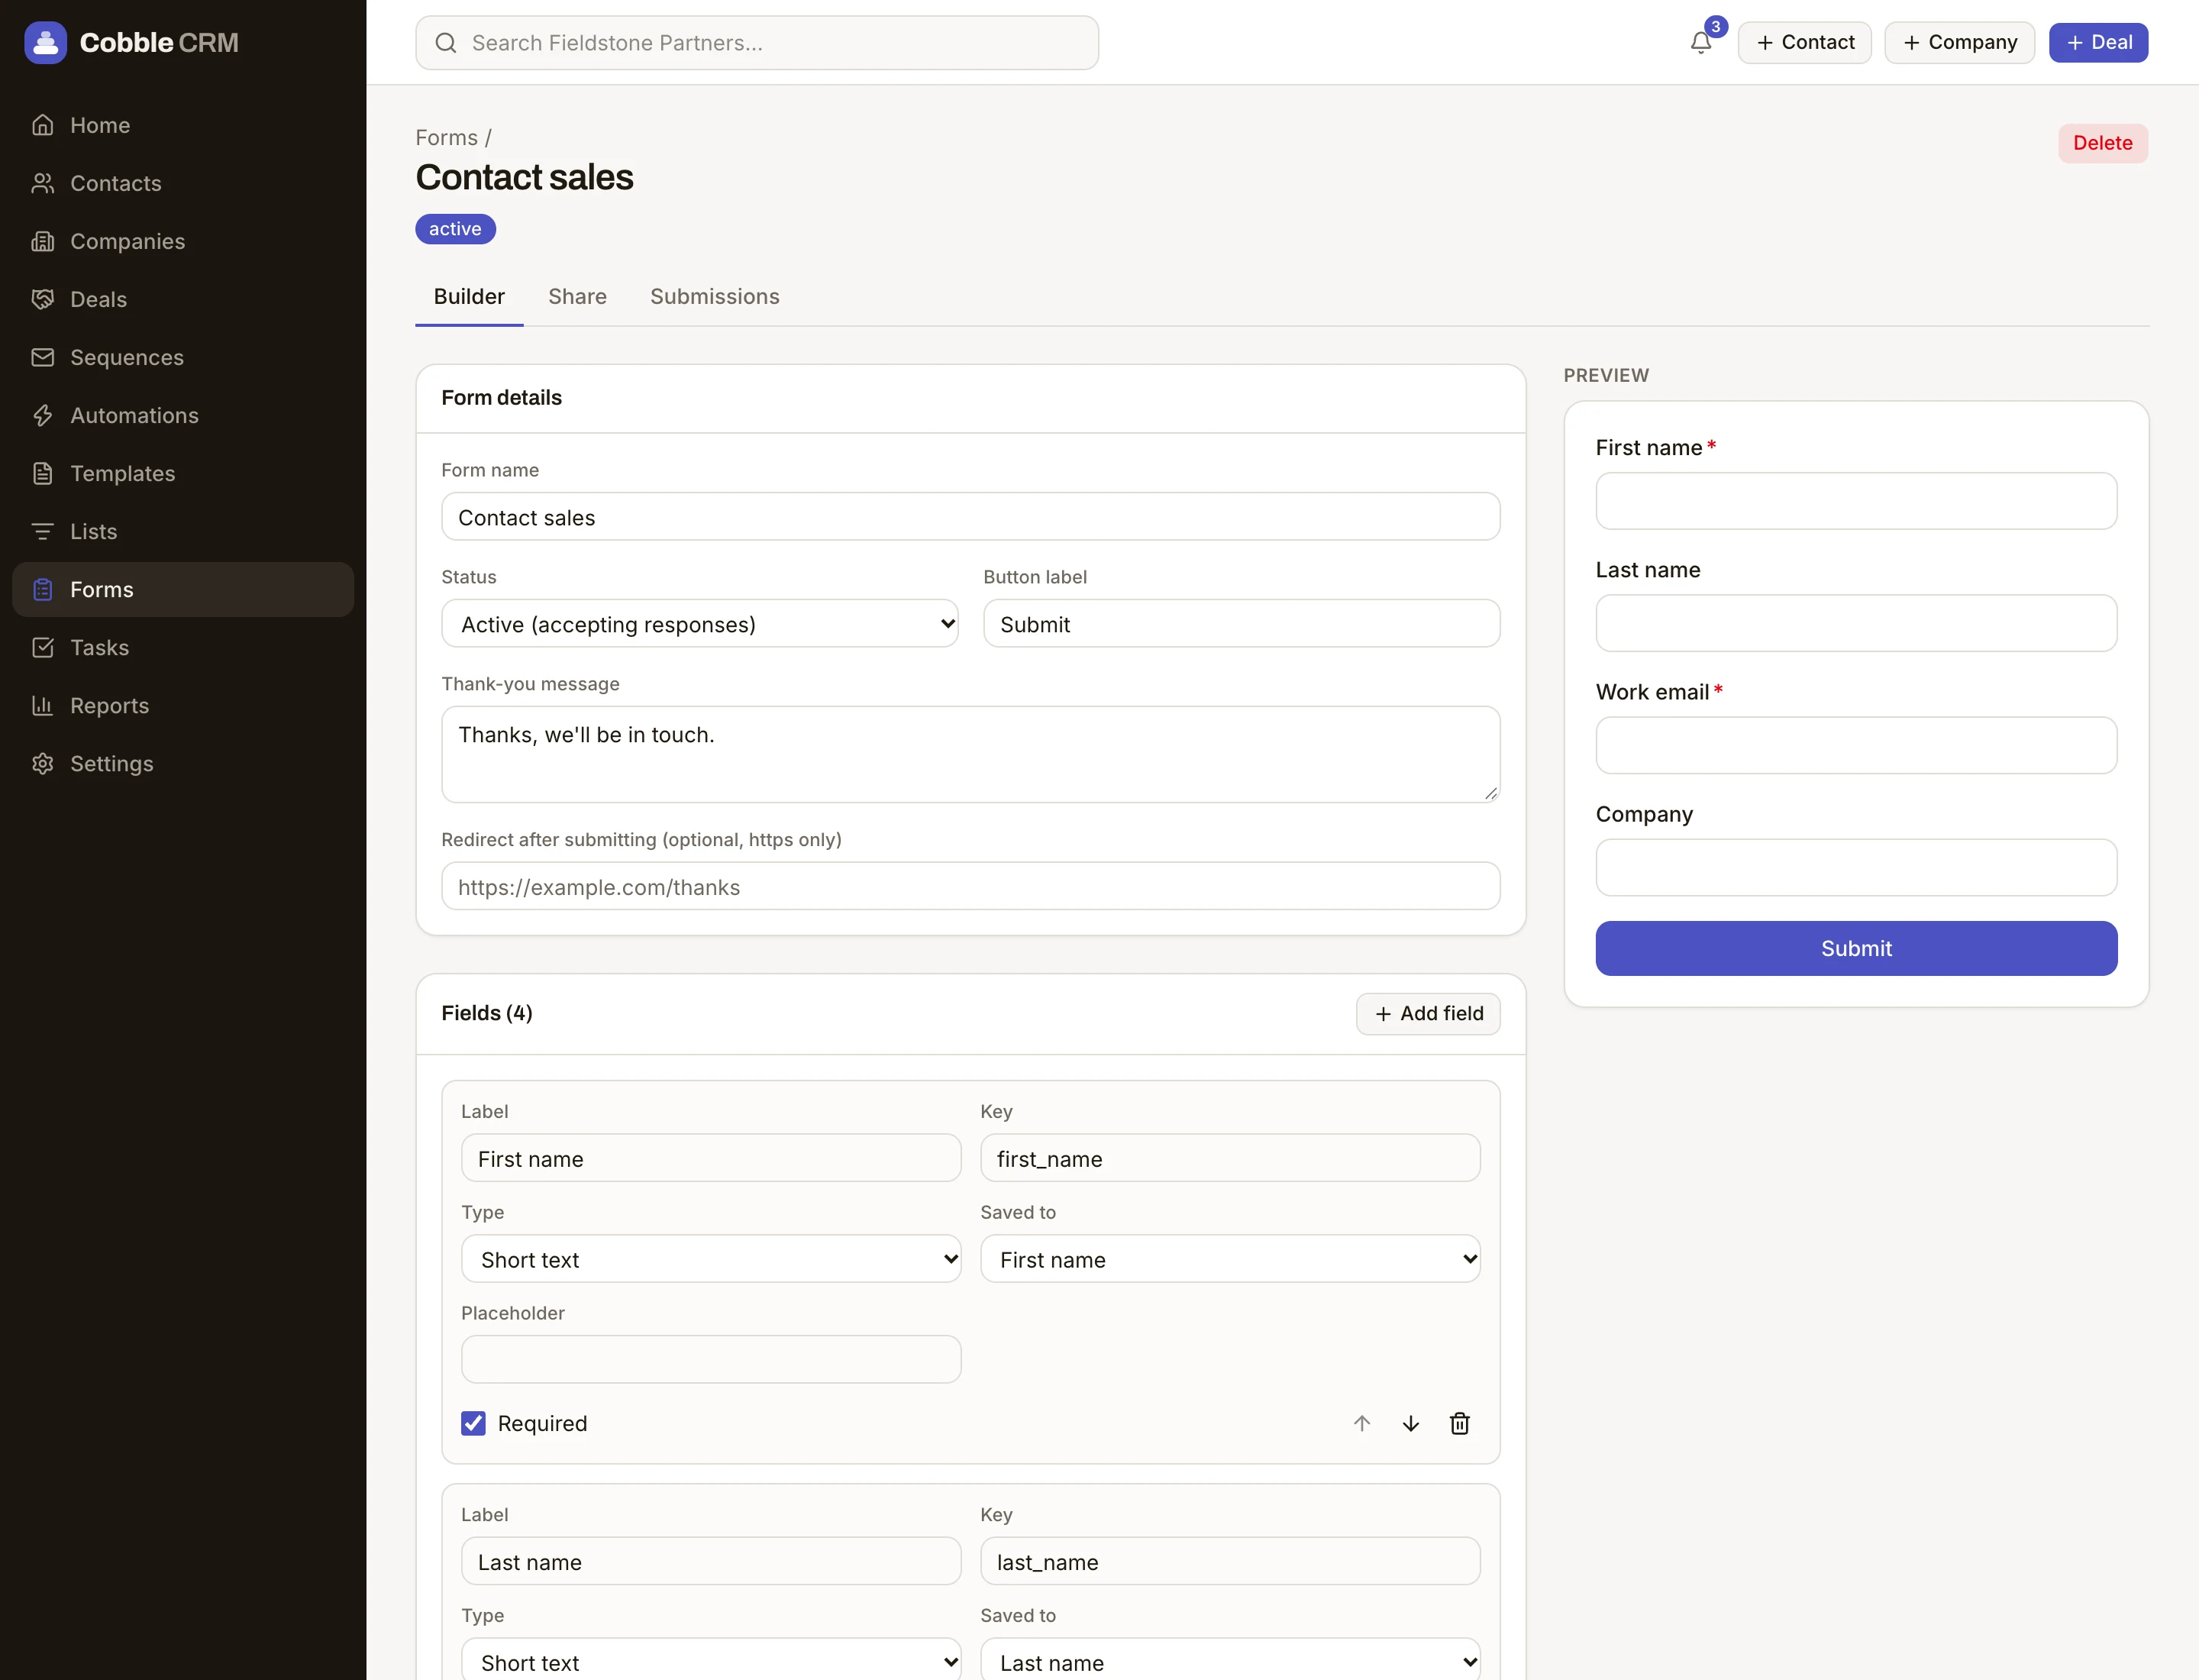This screenshot has width=2199, height=1680.
Task: Delete the First name field via trash icon
Action: (x=1459, y=1423)
